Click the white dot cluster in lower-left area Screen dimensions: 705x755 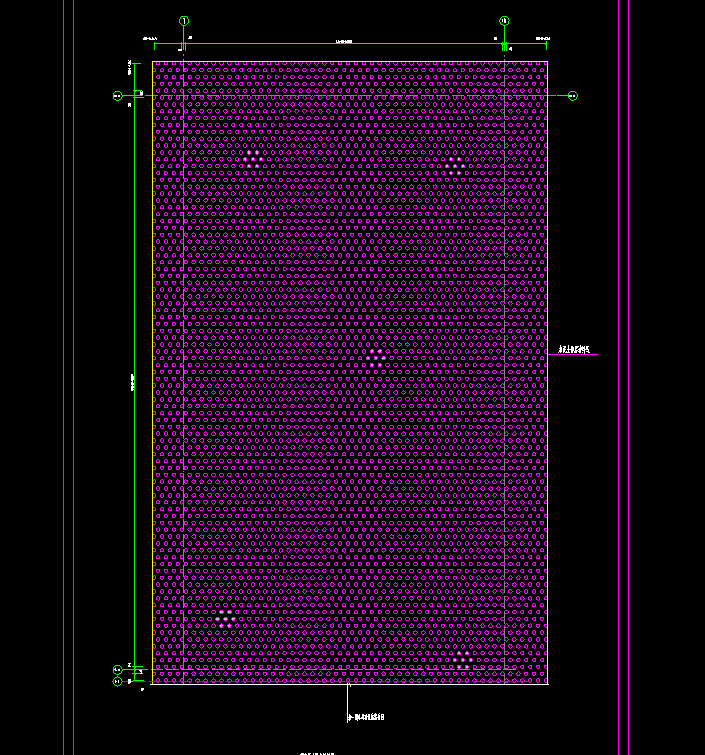(x=226, y=618)
